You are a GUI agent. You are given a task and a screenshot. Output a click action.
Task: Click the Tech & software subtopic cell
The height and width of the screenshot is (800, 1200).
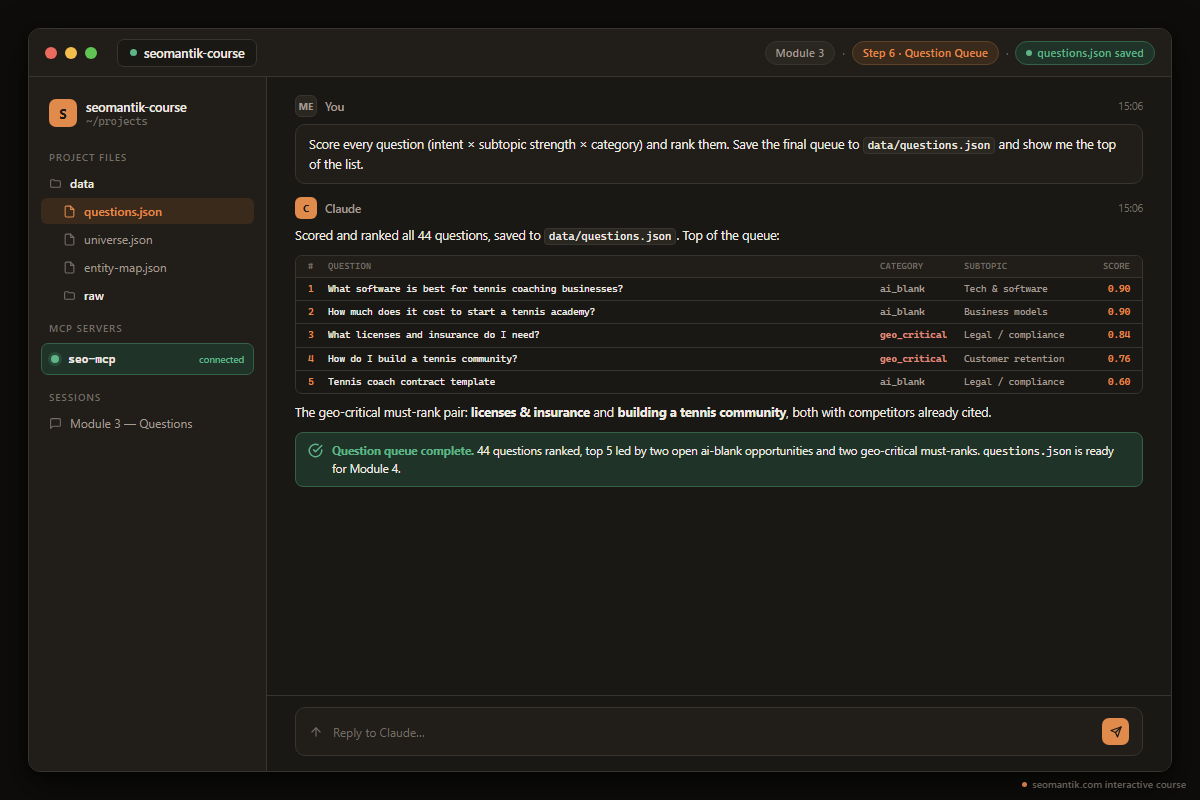[x=1006, y=289]
